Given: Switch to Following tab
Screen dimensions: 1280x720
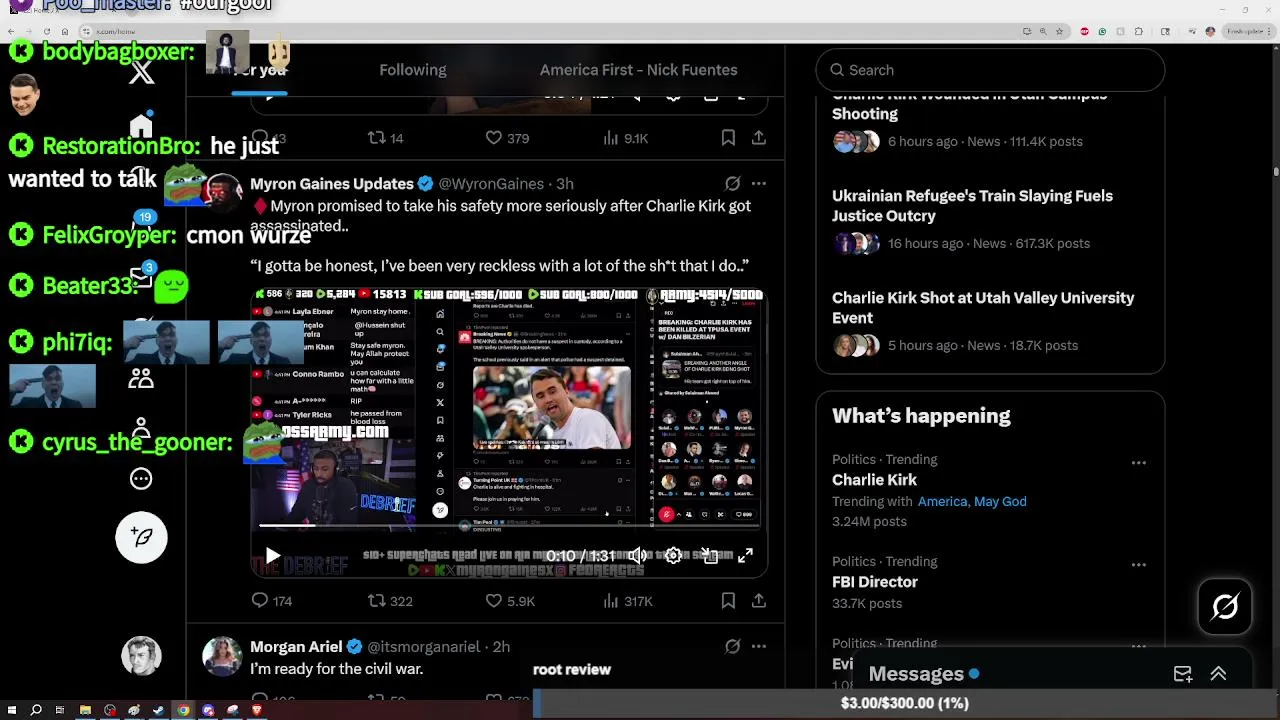Looking at the screenshot, I should pos(413,70).
